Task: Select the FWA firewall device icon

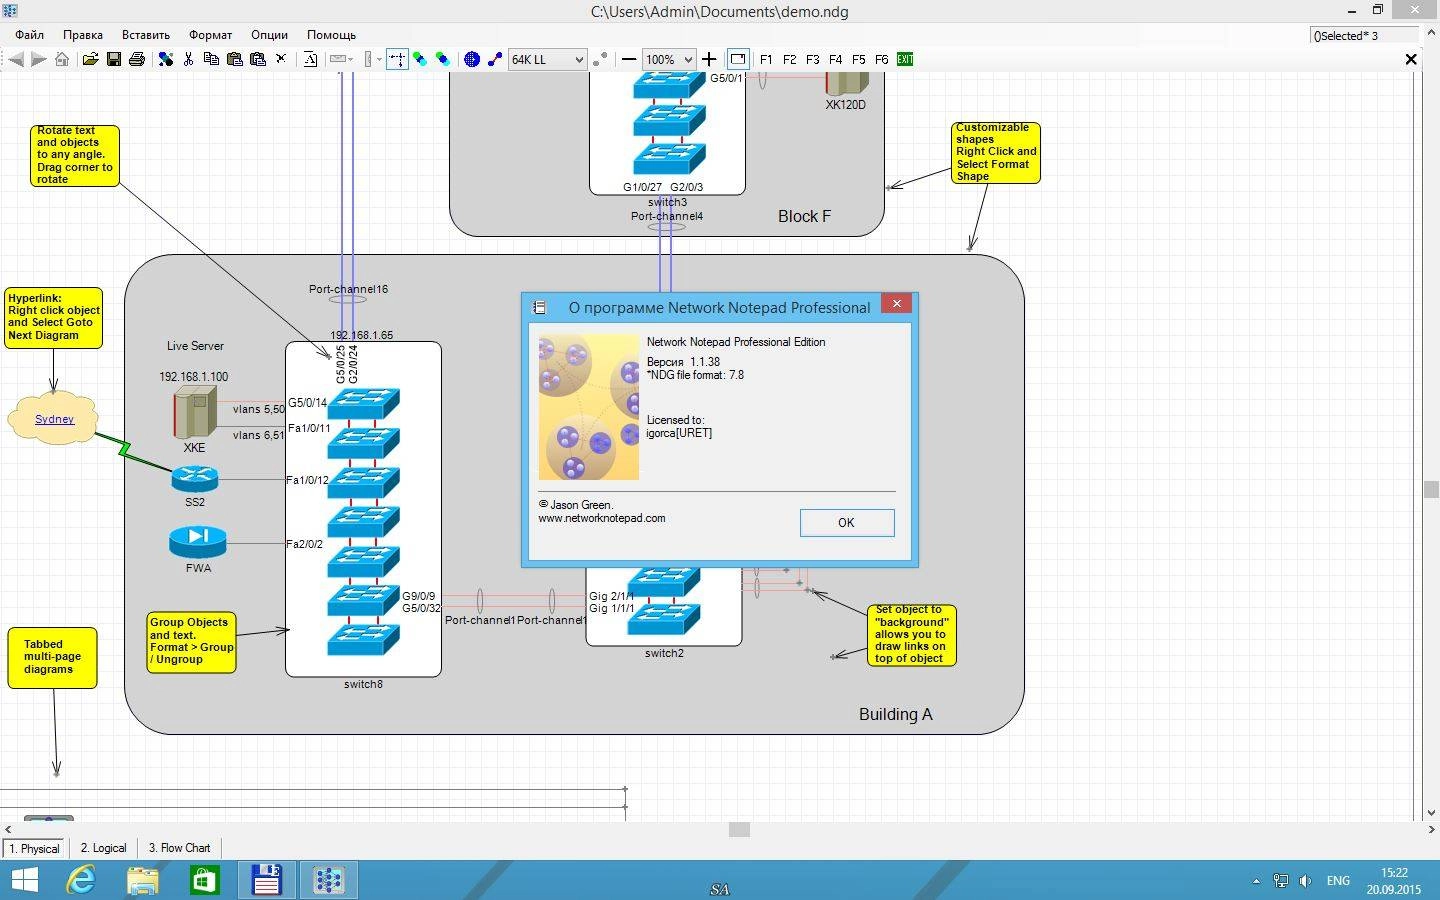Action: tap(198, 541)
